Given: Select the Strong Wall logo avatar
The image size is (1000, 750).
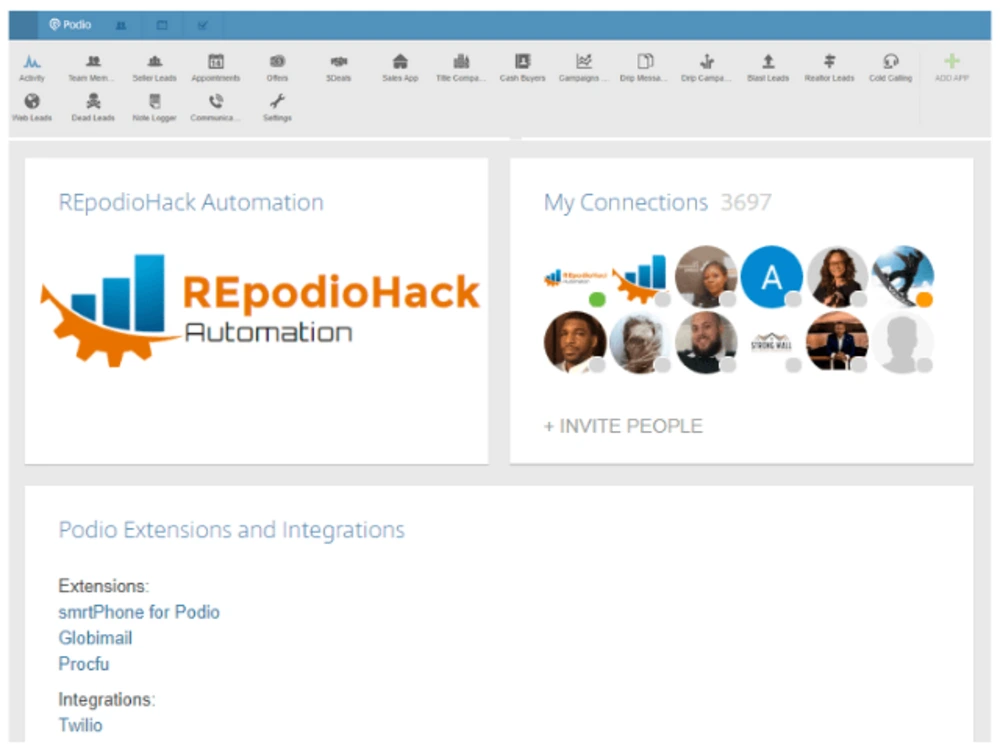Looking at the screenshot, I should [772, 343].
